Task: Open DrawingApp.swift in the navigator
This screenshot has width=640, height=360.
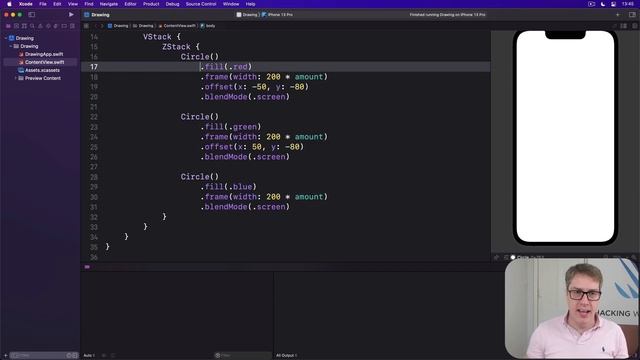Action: [x=44, y=54]
